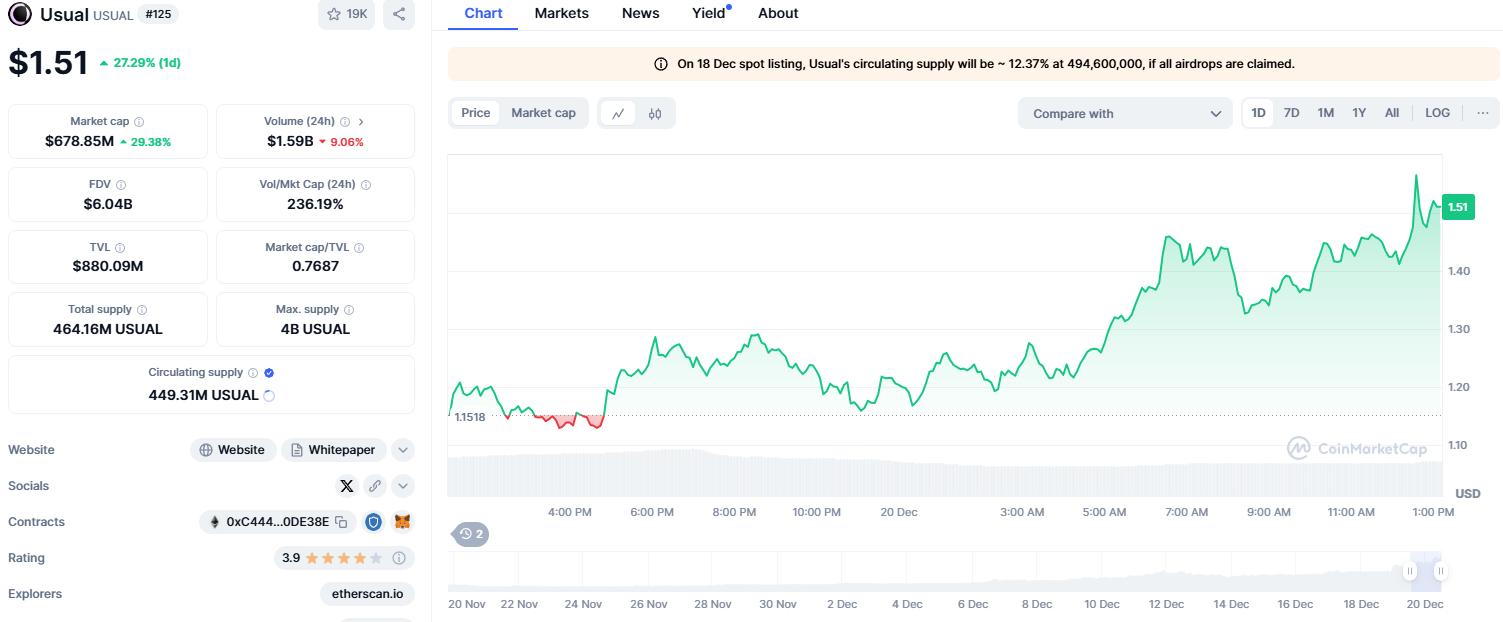Open the About tab
This screenshot has width=1503, height=622.
(778, 13)
